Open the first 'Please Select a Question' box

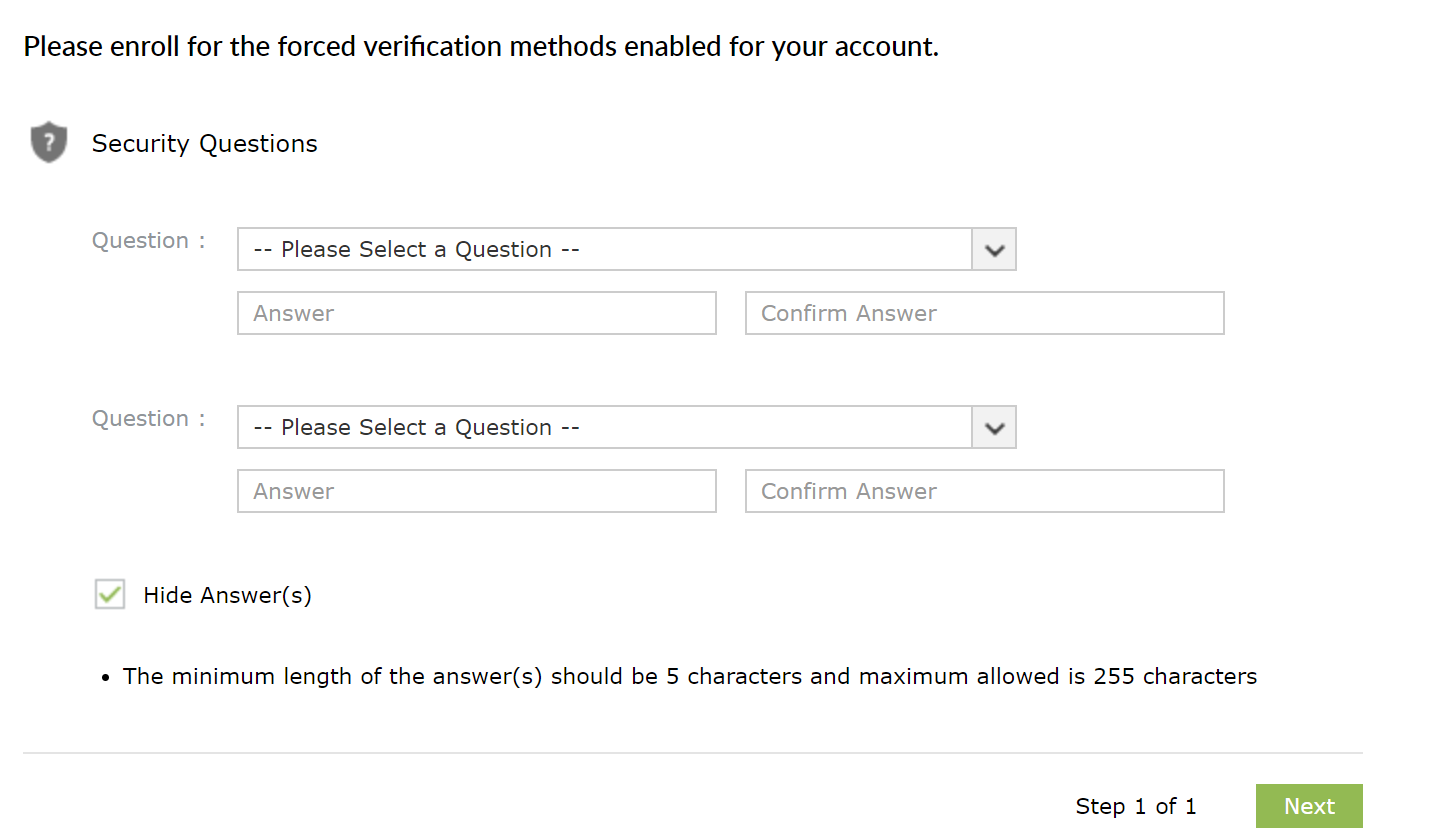pos(604,250)
